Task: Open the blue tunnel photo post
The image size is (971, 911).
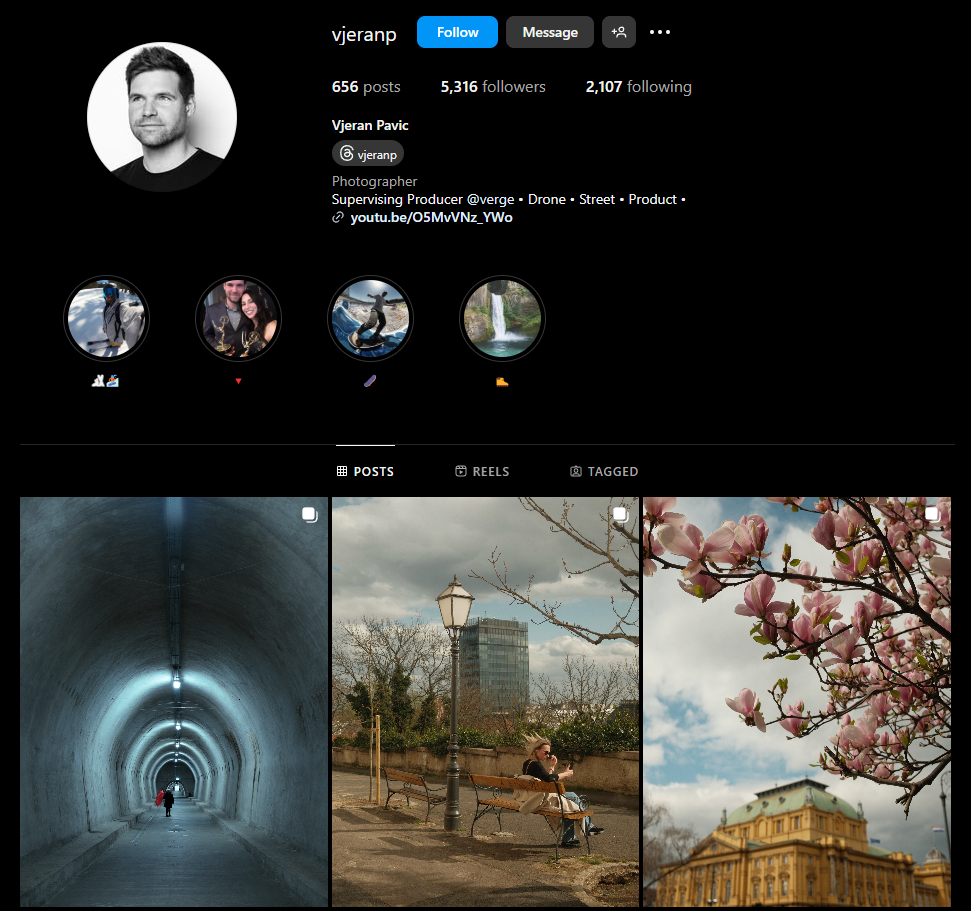Action: pos(173,702)
